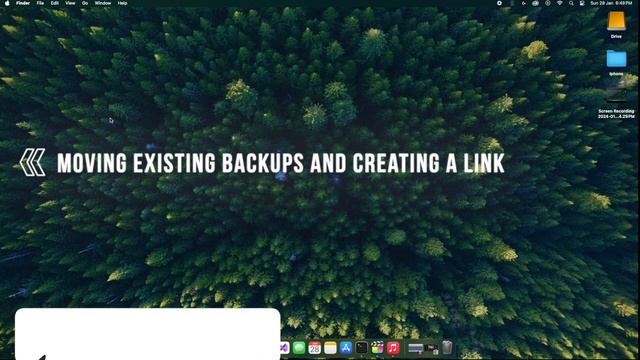Open Messages from the Dock
Image resolution: width=640 pixels, height=360 pixels.
(x=299, y=348)
